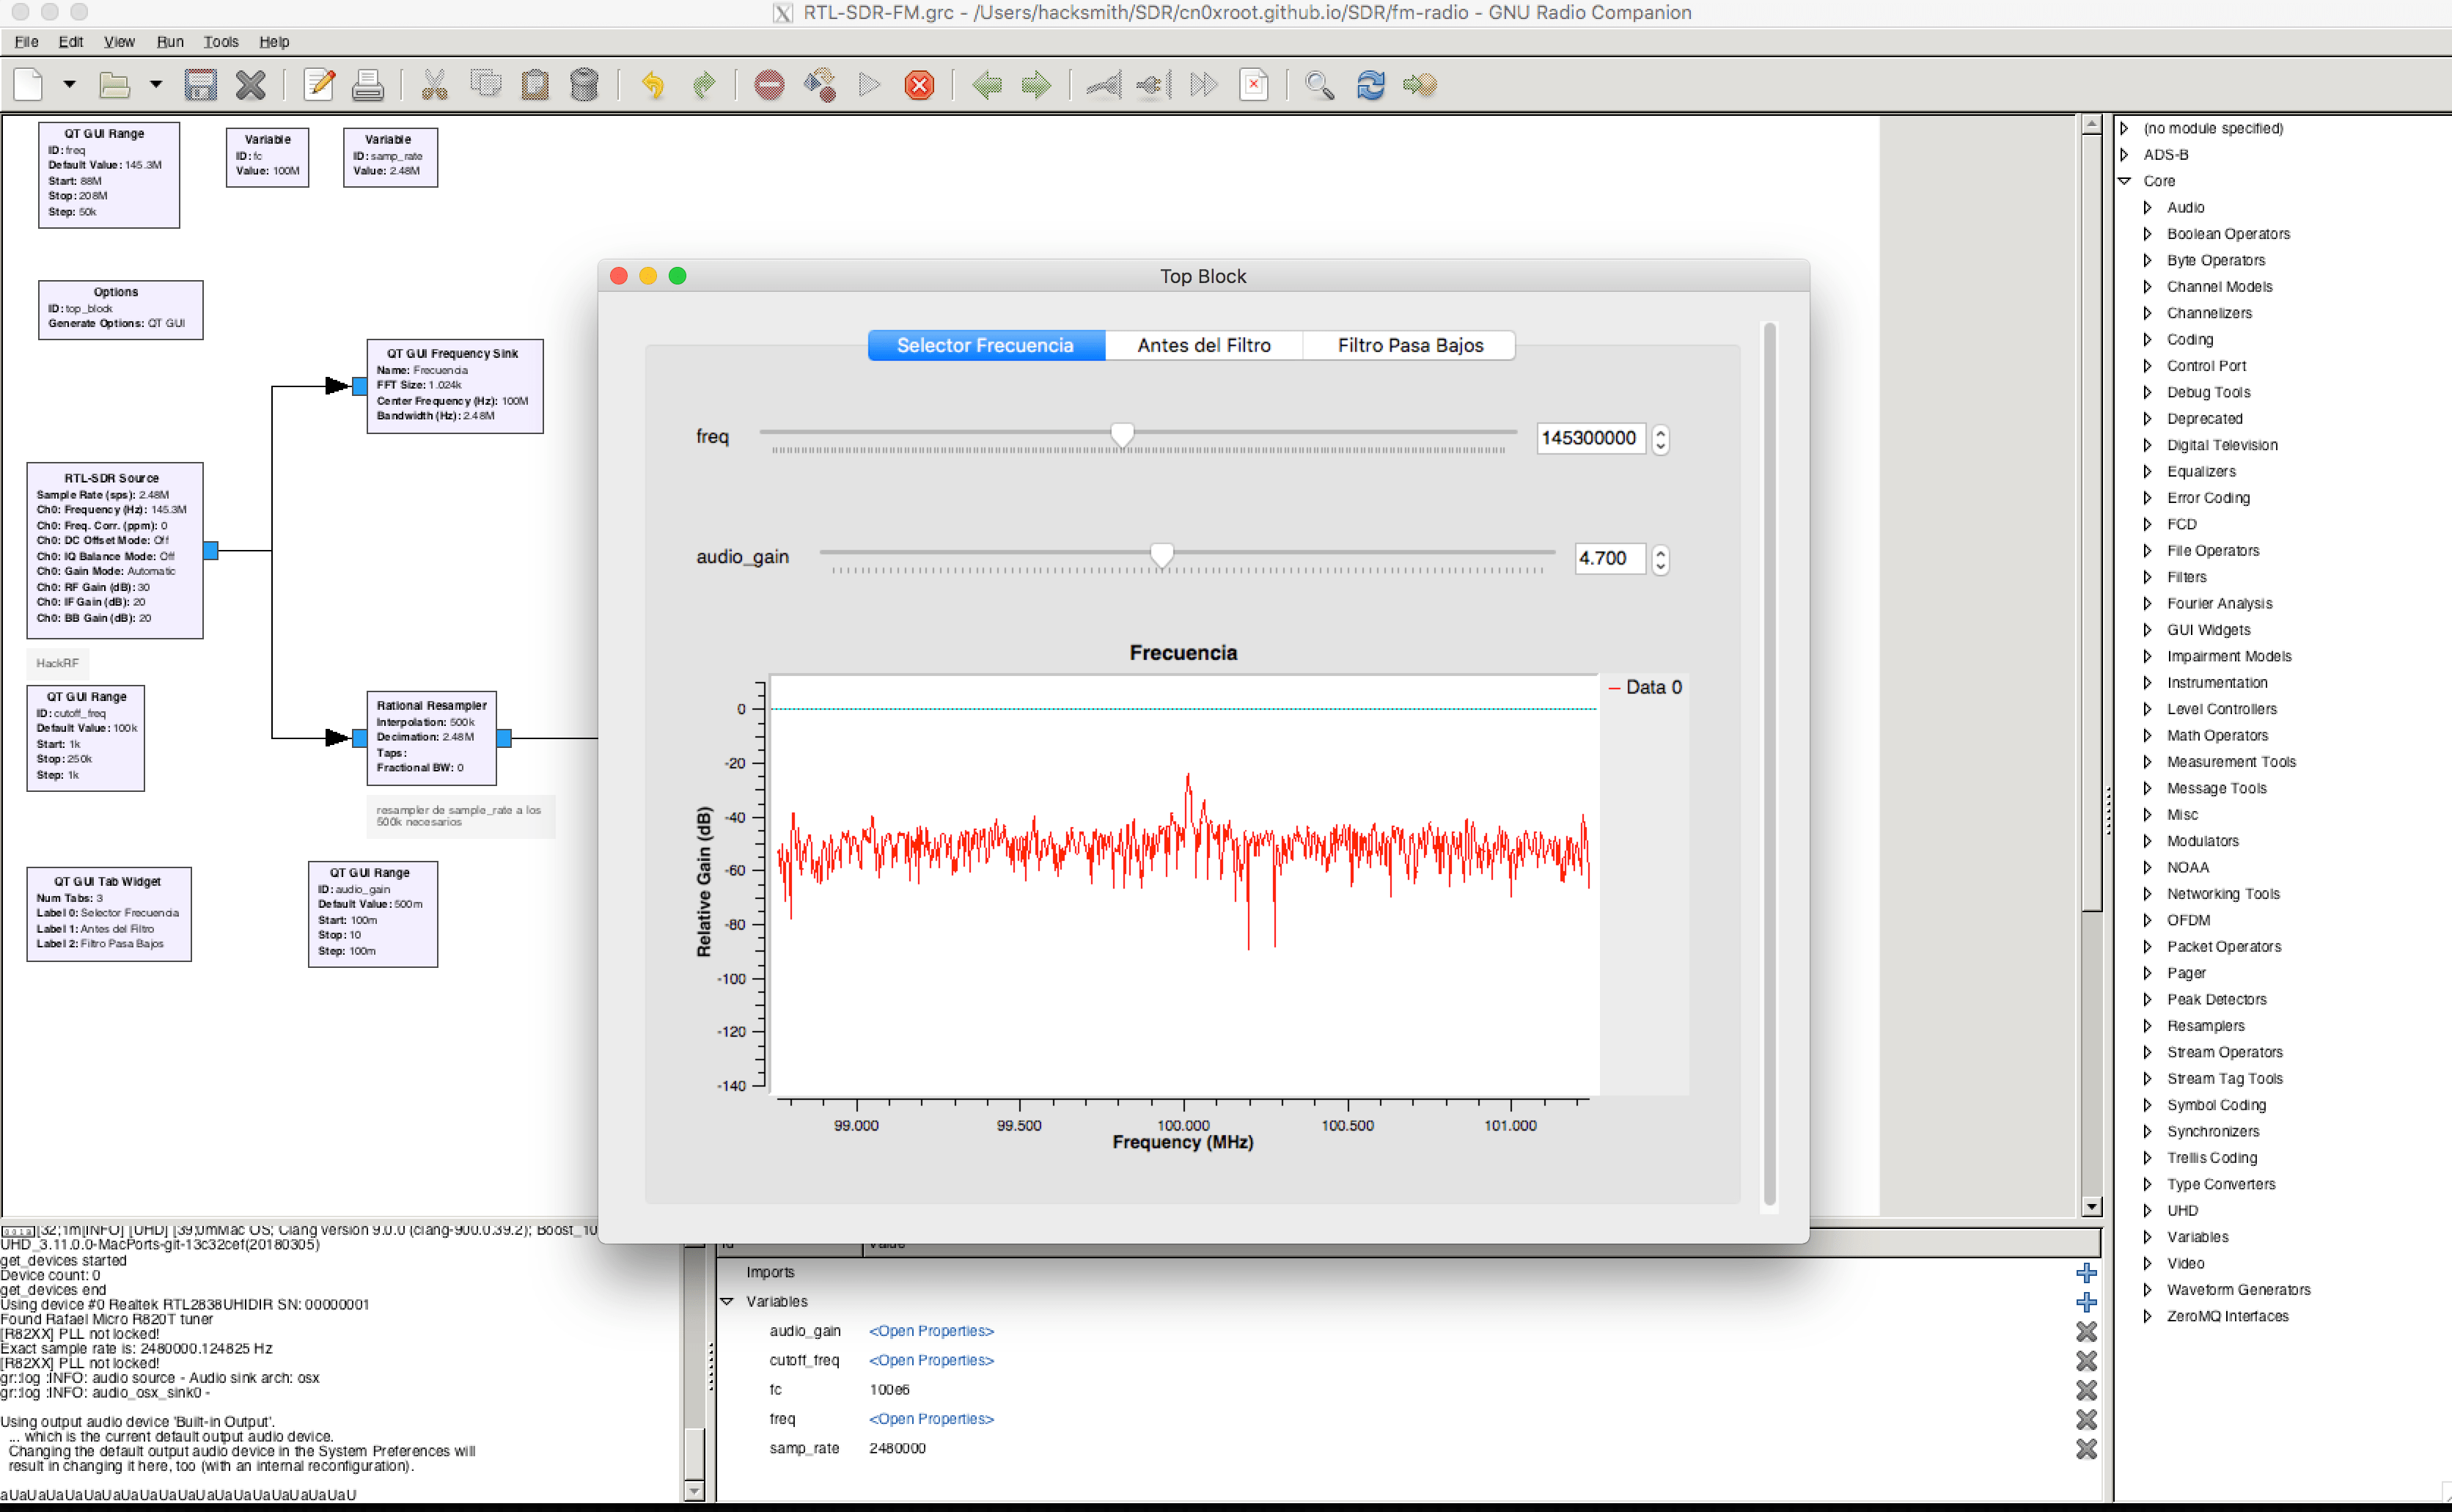Screen dimensions: 2452x1512
Task: Collapse the Core module tree
Action: tap(2125, 181)
